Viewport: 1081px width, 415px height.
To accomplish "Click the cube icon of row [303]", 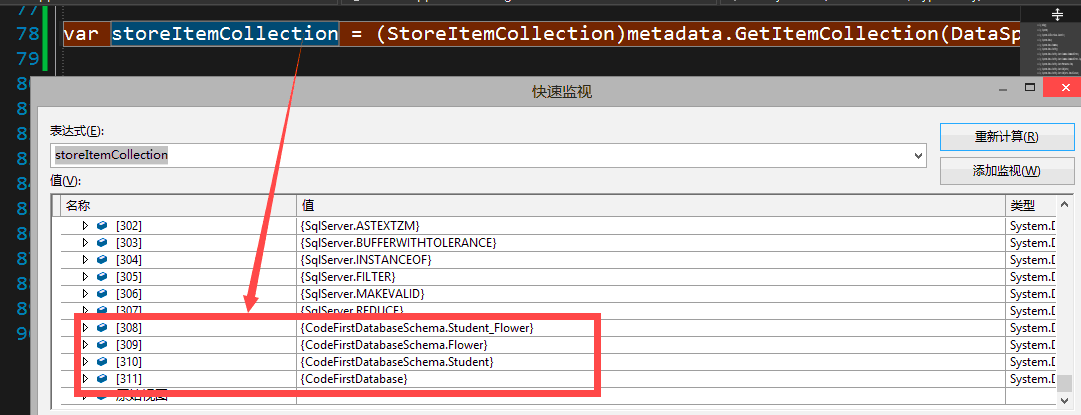I will (102, 243).
